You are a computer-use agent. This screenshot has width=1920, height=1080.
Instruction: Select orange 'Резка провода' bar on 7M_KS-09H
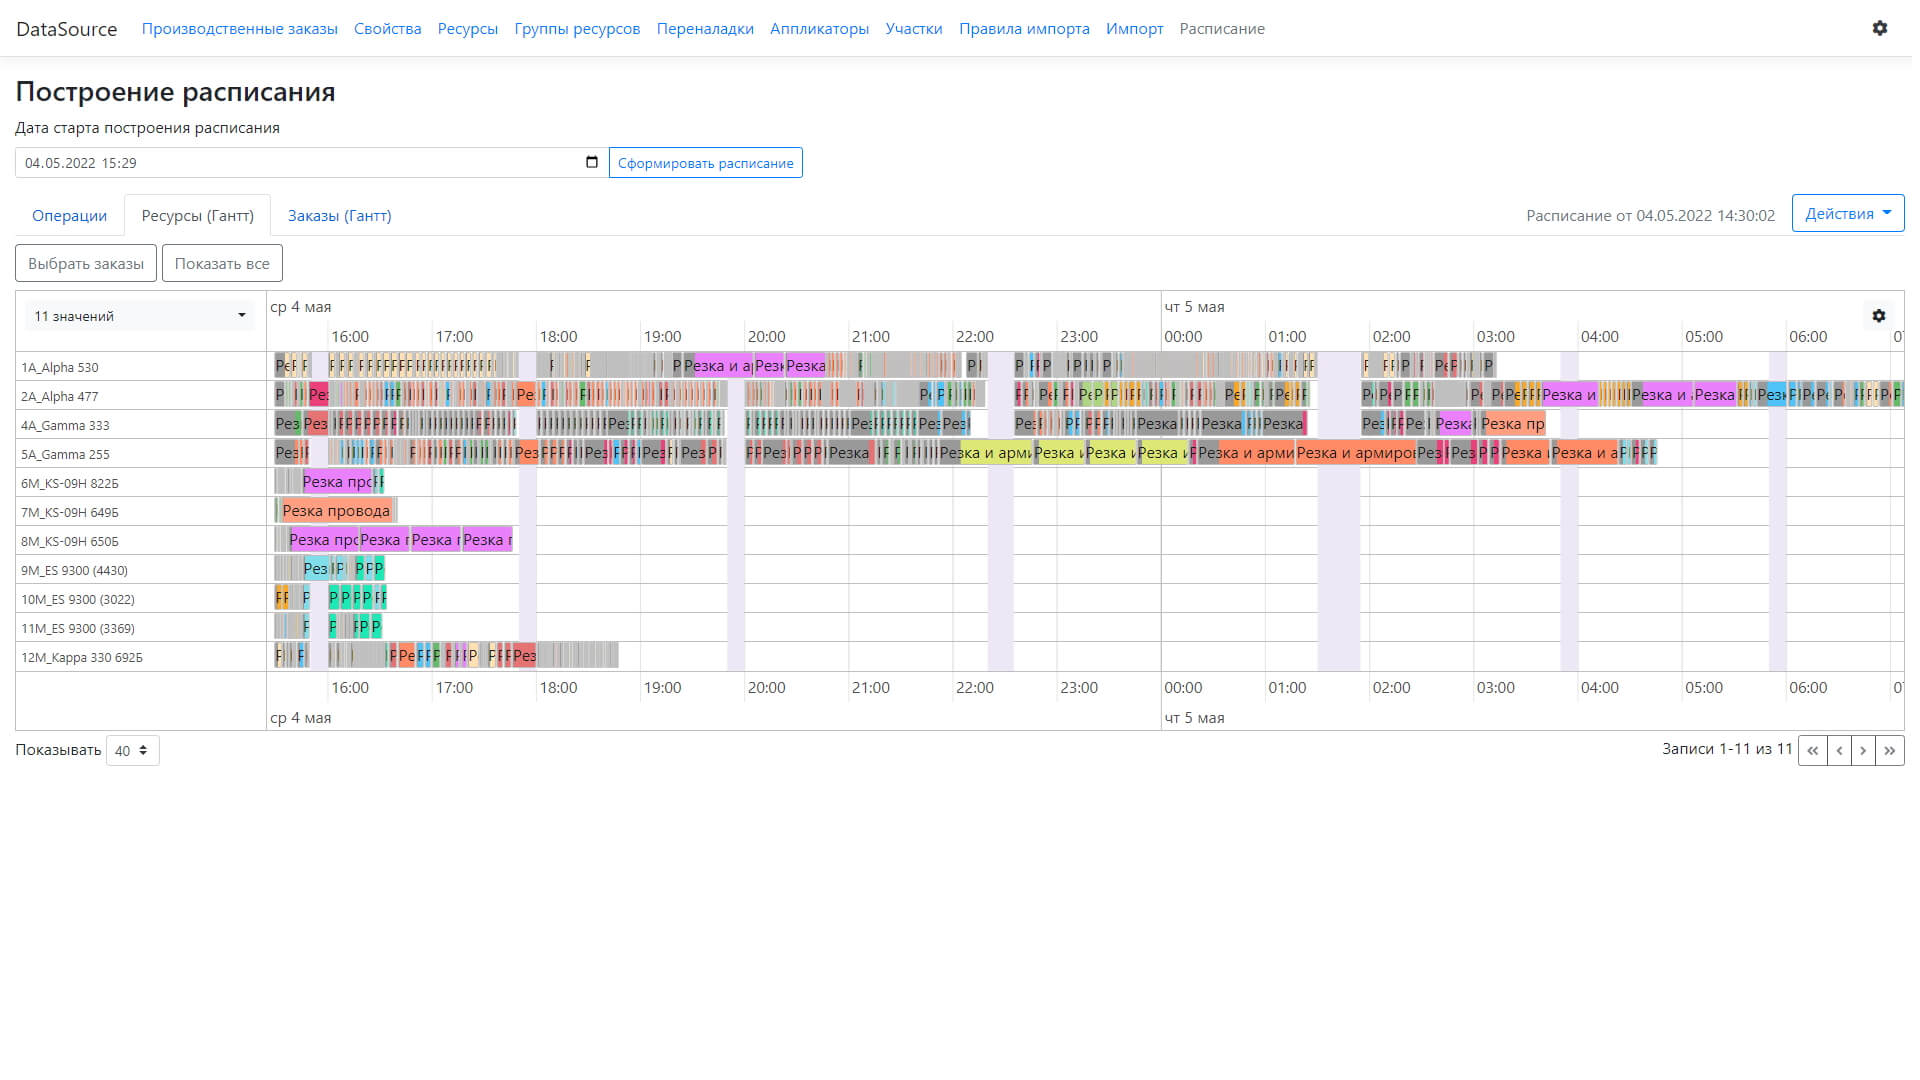[336, 511]
